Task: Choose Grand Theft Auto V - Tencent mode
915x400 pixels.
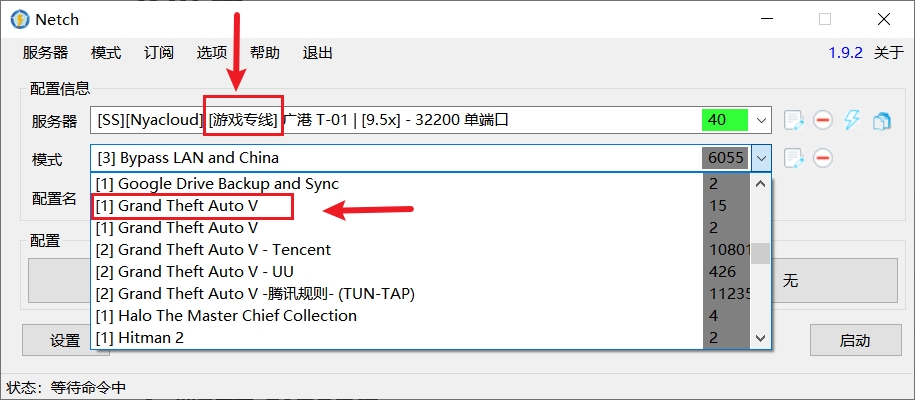Action: [224, 250]
